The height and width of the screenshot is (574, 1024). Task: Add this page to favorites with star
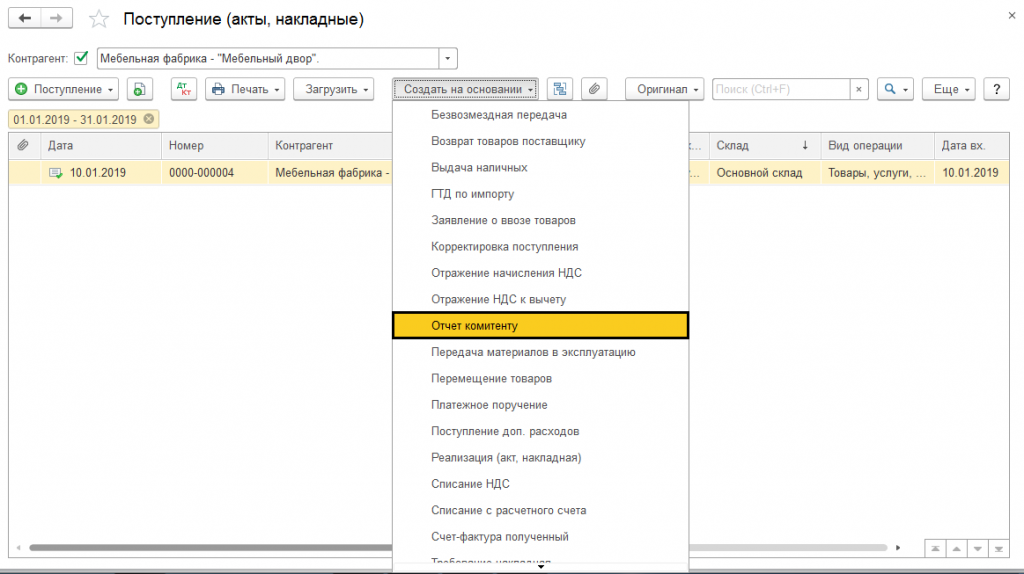pos(99,19)
